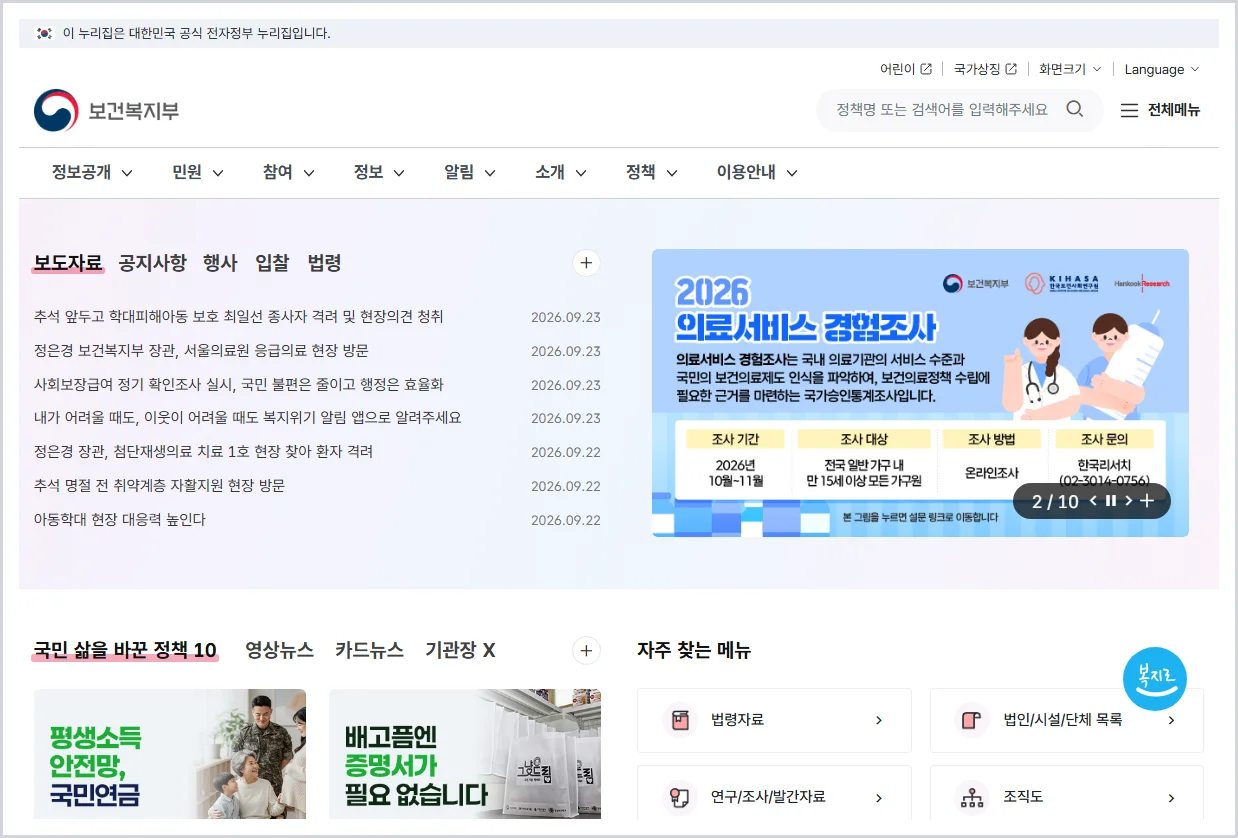Click the search magnifier icon
Screen dimensions: 1238x838
pyautogui.click(x=1075, y=110)
